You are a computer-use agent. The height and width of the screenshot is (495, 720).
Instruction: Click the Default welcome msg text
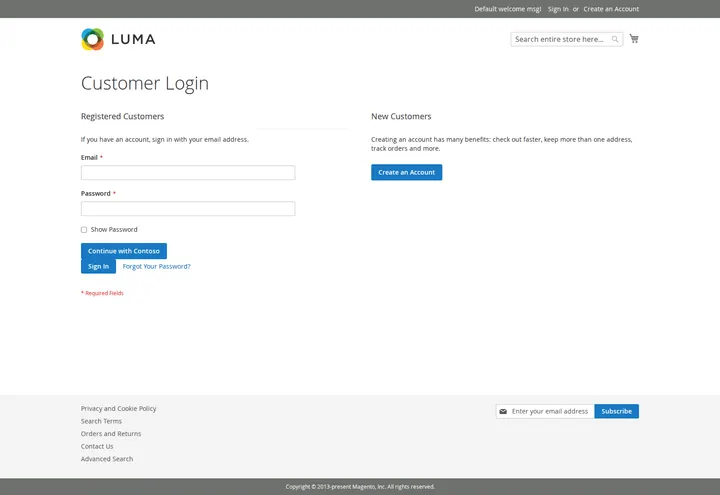point(508,9)
